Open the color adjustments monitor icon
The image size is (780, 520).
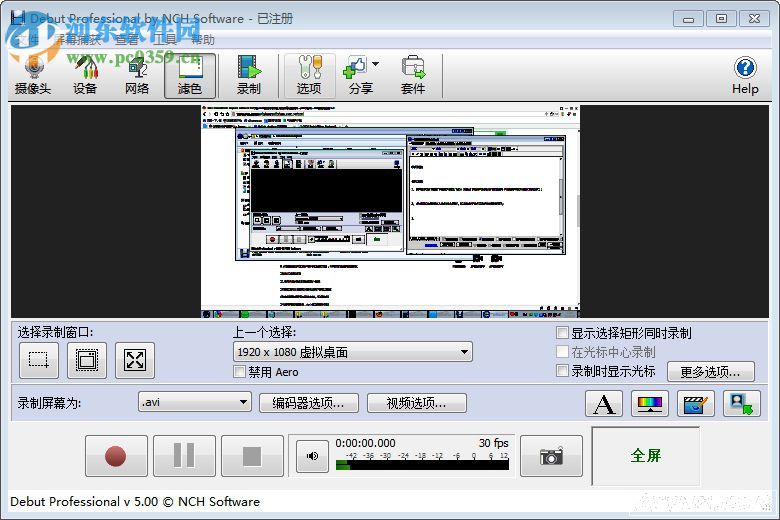tap(651, 404)
